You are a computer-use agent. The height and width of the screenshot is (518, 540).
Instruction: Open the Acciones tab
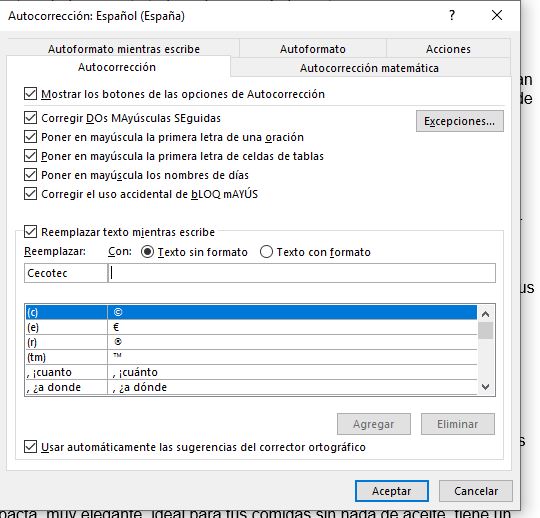click(448, 49)
